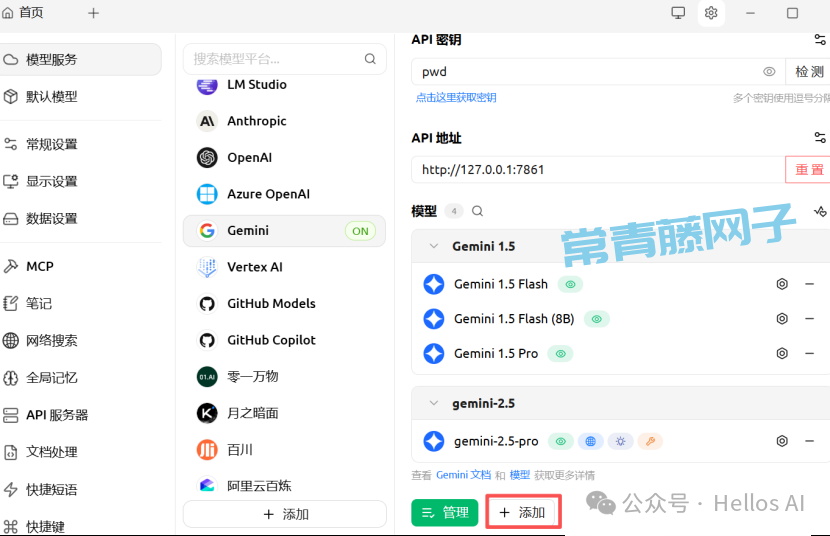Click API 密钥 settings icon
This screenshot has height=536, width=830.
point(820,40)
